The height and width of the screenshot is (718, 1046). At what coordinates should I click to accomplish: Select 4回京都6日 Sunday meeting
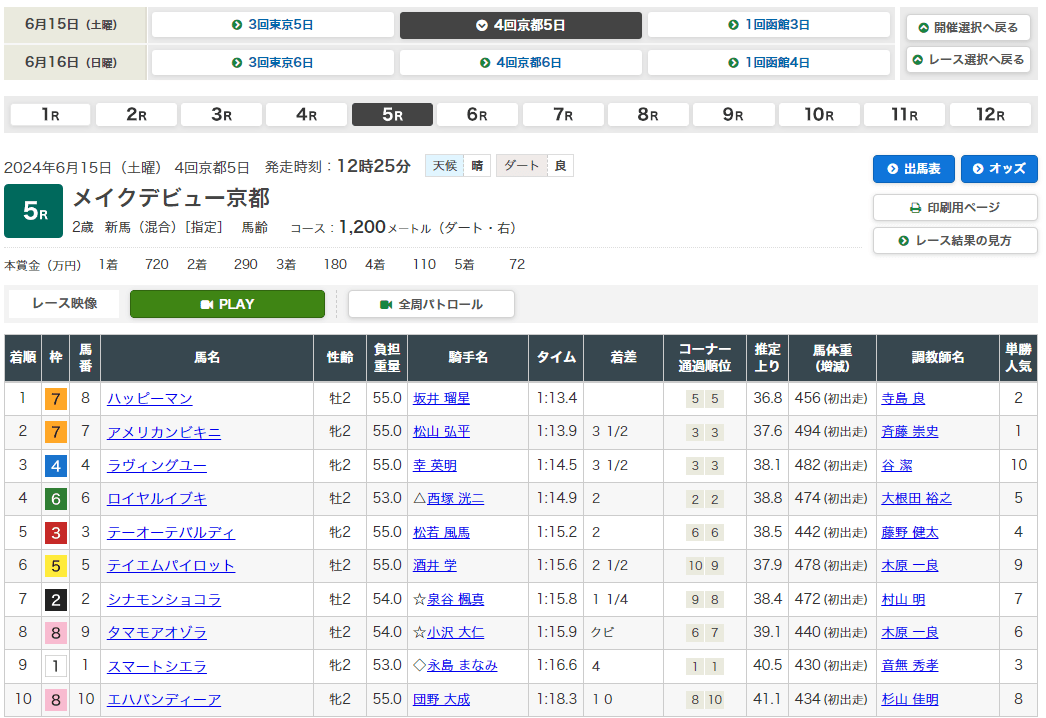(x=520, y=62)
